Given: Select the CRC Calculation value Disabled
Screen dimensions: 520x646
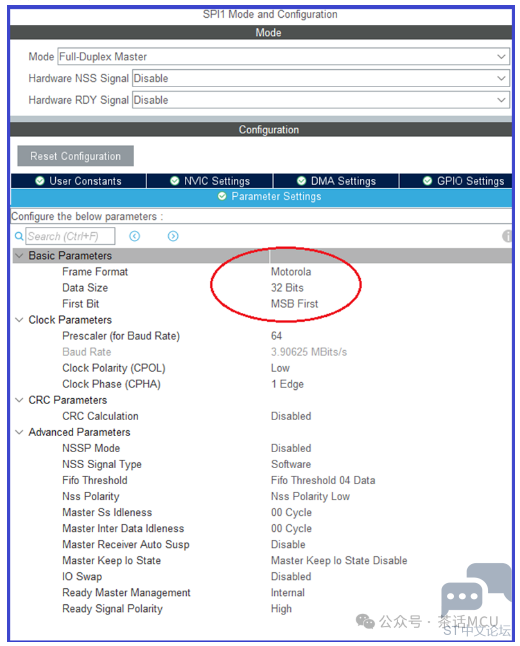Looking at the screenshot, I should (x=291, y=416).
